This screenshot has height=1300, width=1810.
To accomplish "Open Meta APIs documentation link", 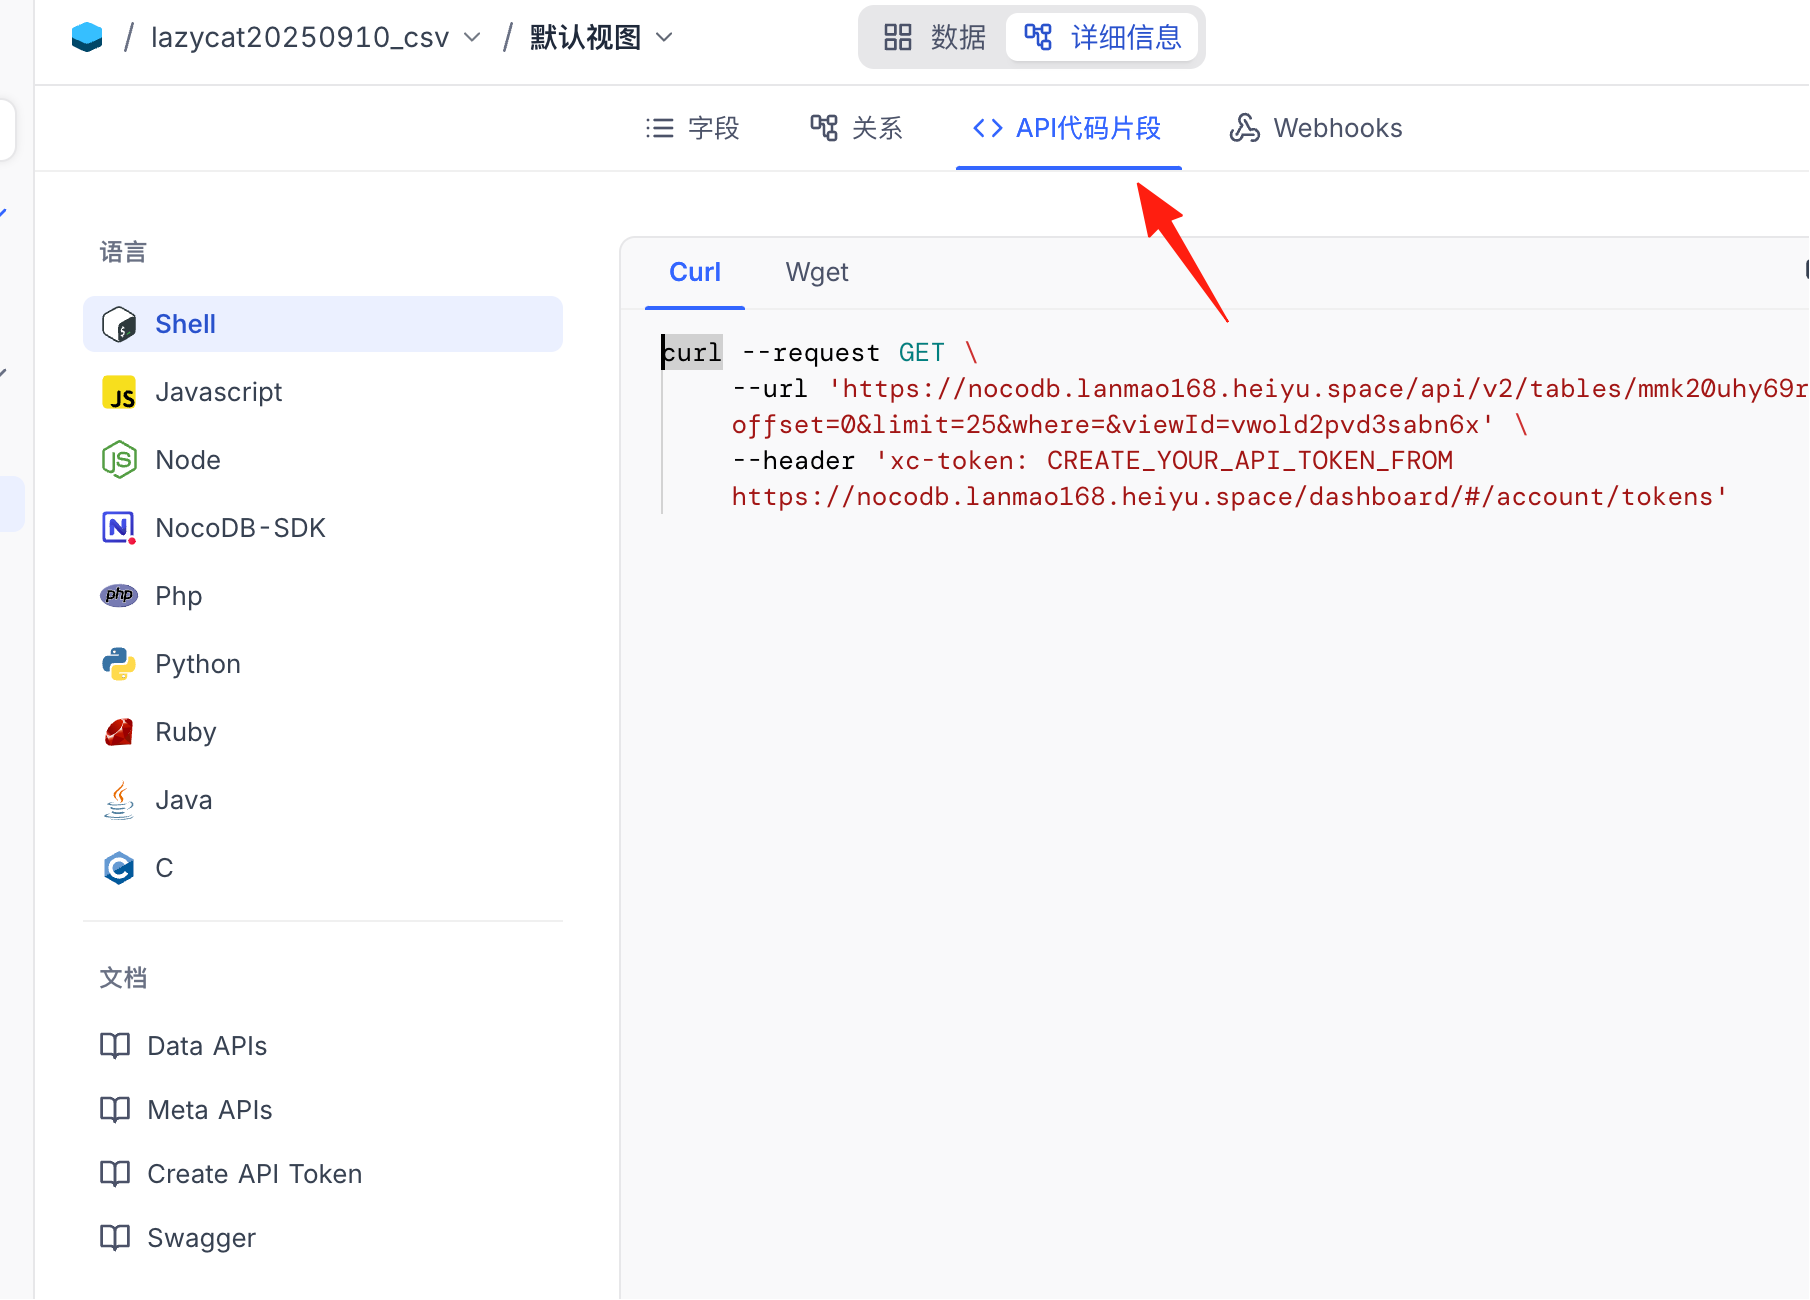I will point(209,1110).
